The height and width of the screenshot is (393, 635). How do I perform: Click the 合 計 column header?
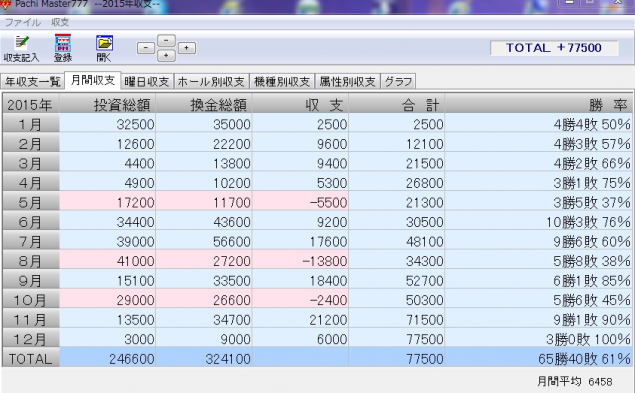click(x=396, y=105)
